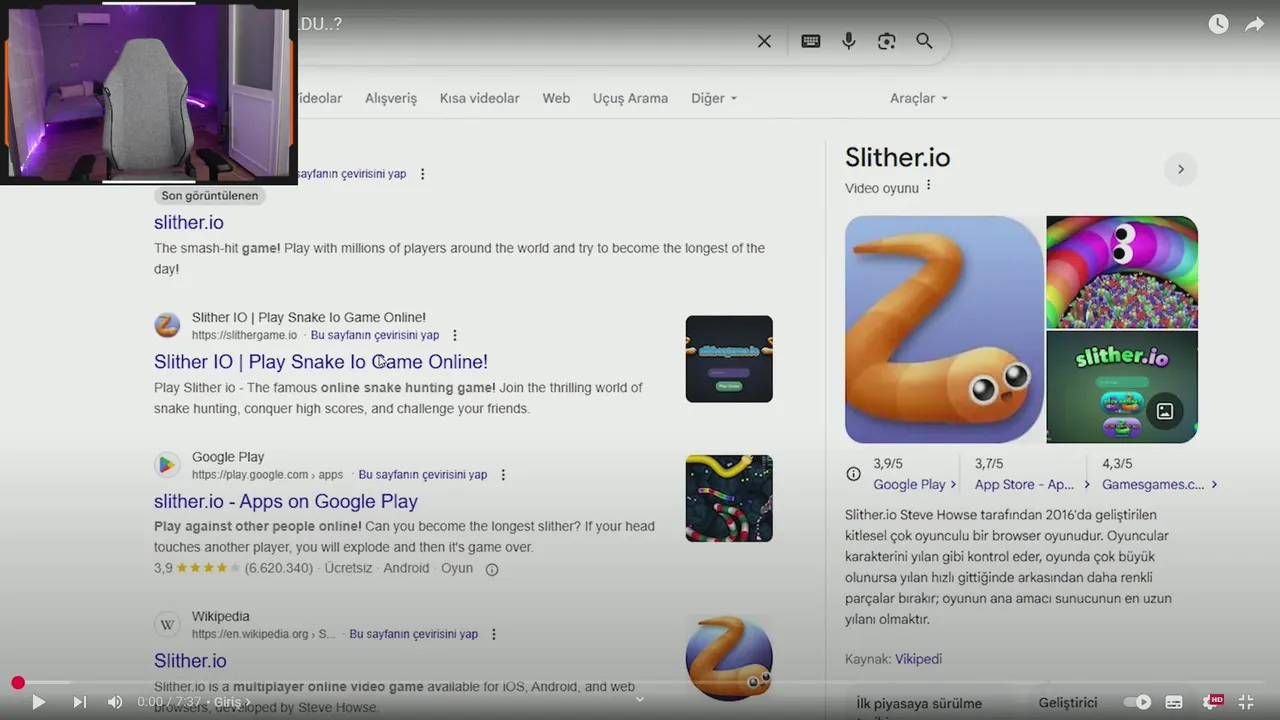Screen dimensions: 1280x720
Task: Click the info icon next to Oyun
Action: point(492,569)
